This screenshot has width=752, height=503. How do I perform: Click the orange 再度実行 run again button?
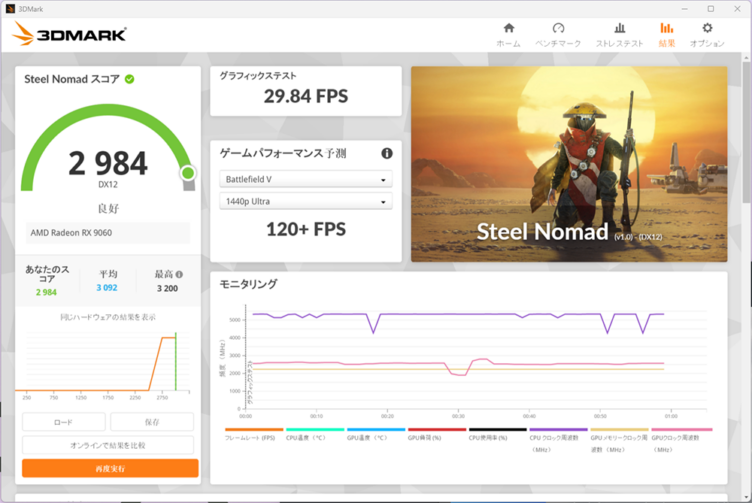point(110,468)
